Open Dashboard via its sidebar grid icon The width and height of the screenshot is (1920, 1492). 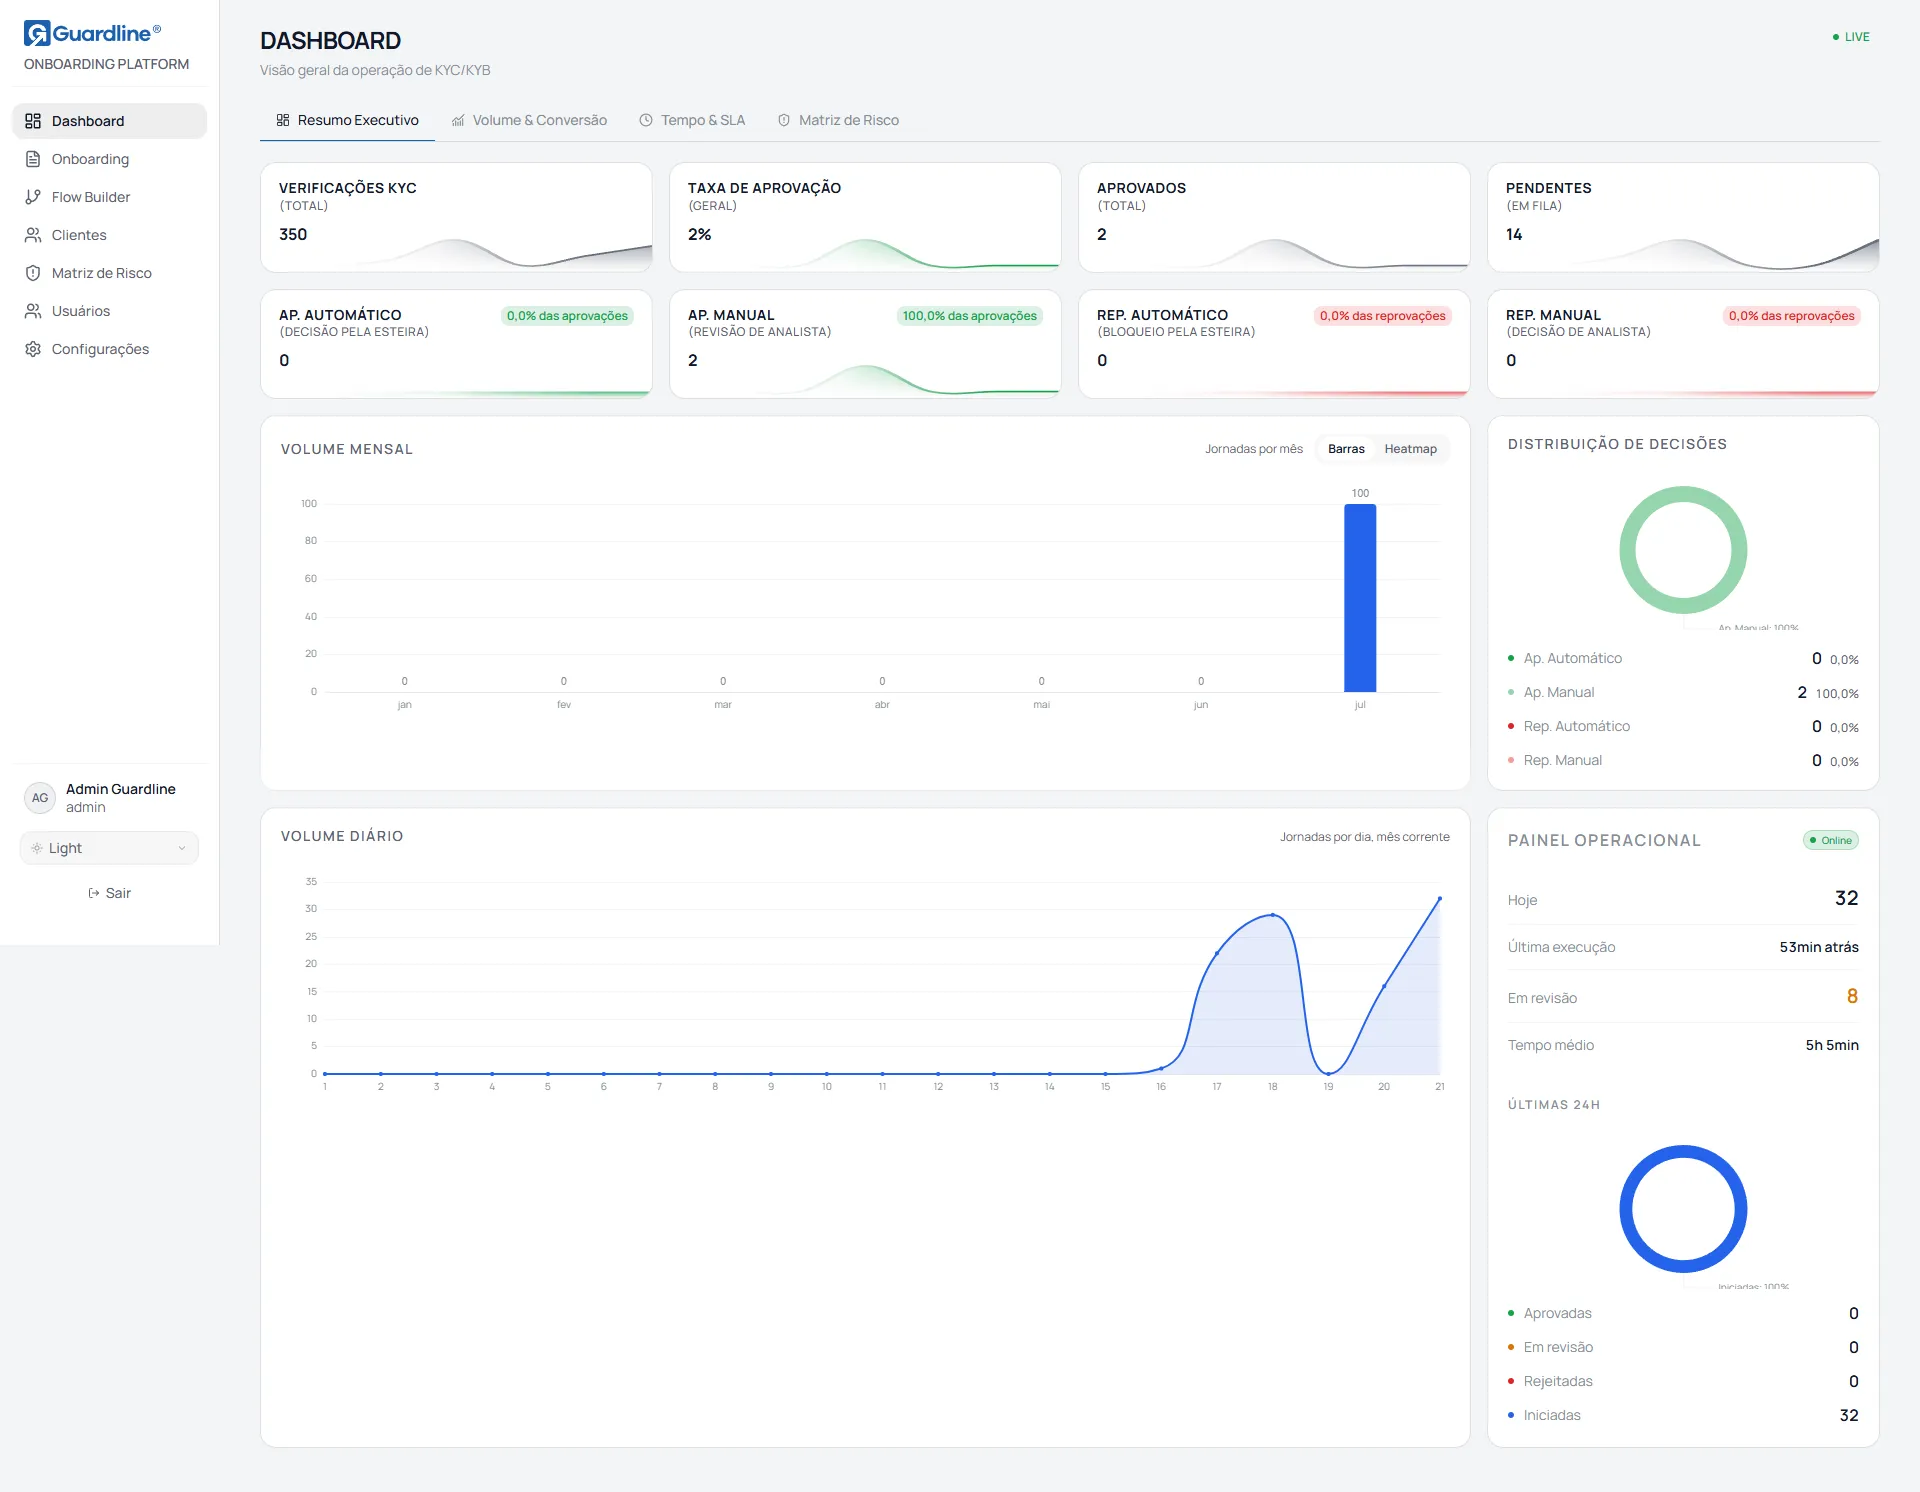pyautogui.click(x=33, y=121)
